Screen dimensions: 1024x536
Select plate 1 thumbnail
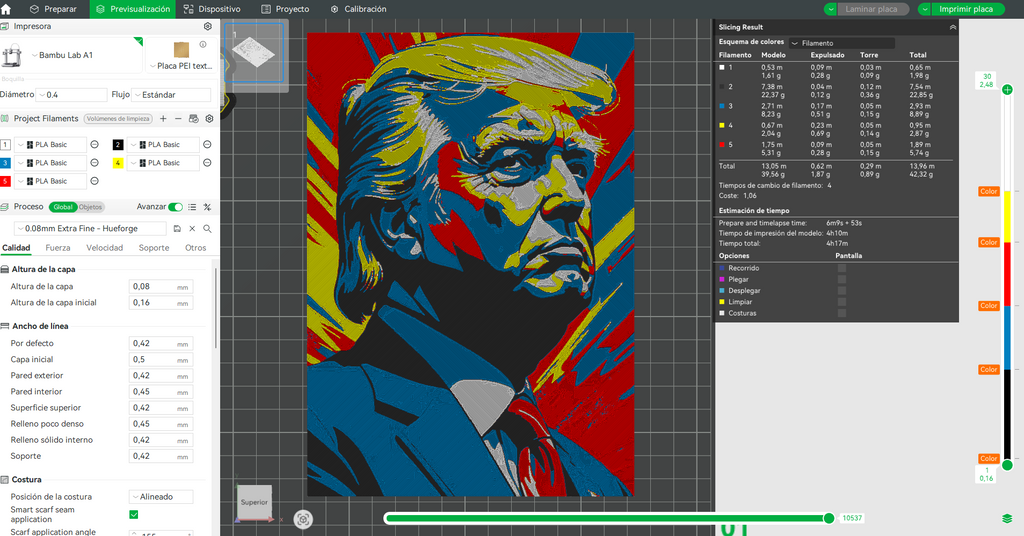click(x=254, y=54)
